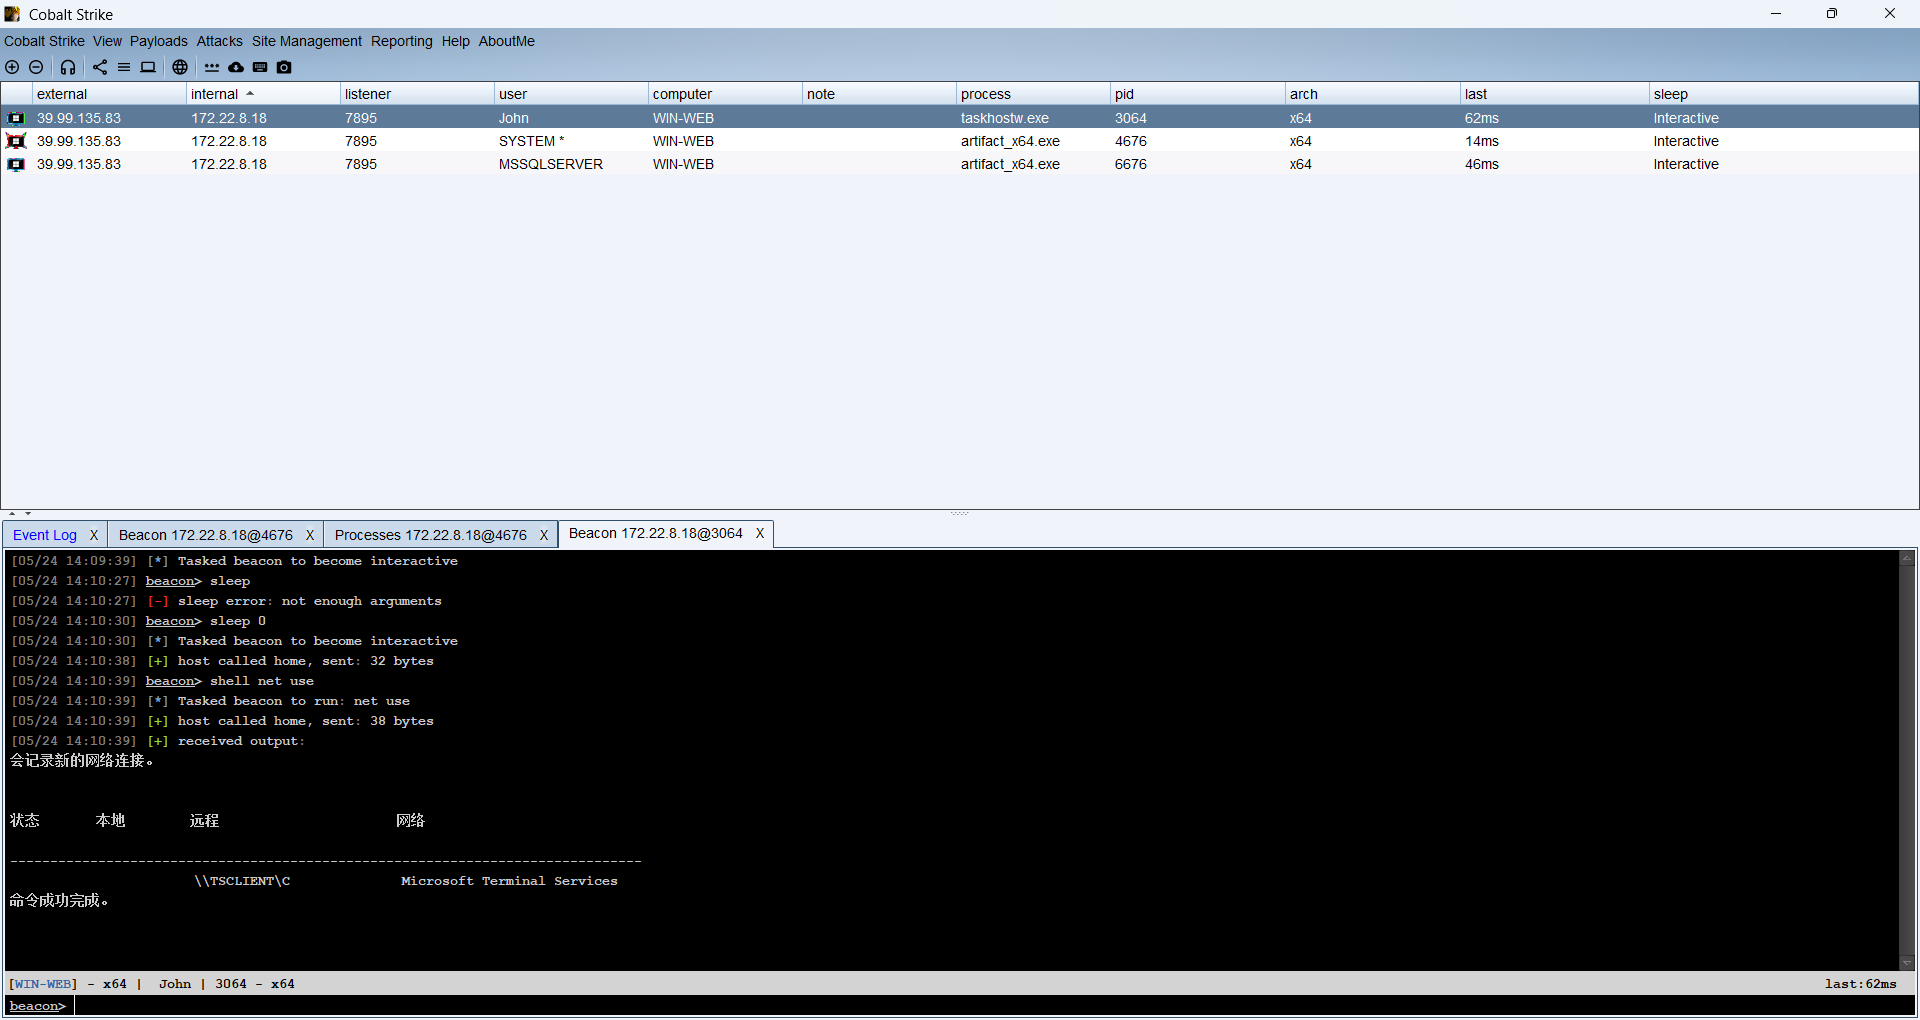
Task: Sort sessions by sleep column header
Action: (1784, 94)
